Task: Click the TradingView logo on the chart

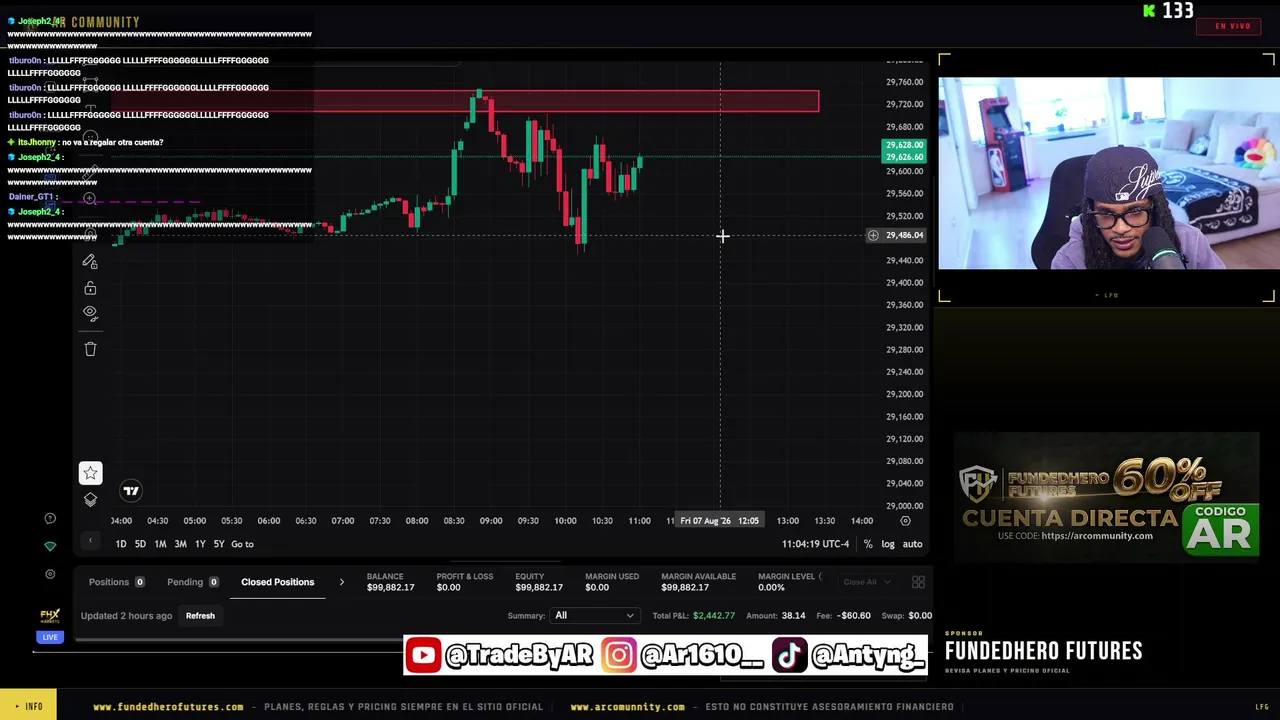Action: pos(131,490)
